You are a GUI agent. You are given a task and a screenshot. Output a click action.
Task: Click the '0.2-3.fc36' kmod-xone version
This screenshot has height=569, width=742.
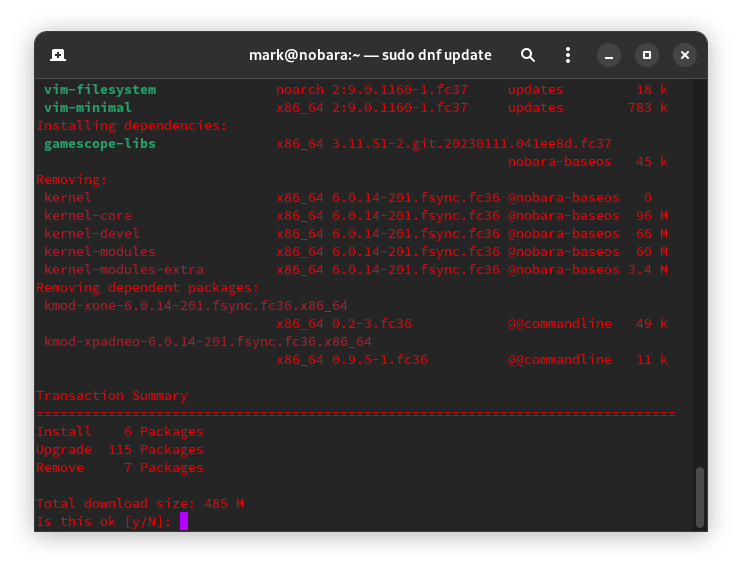point(371,323)
